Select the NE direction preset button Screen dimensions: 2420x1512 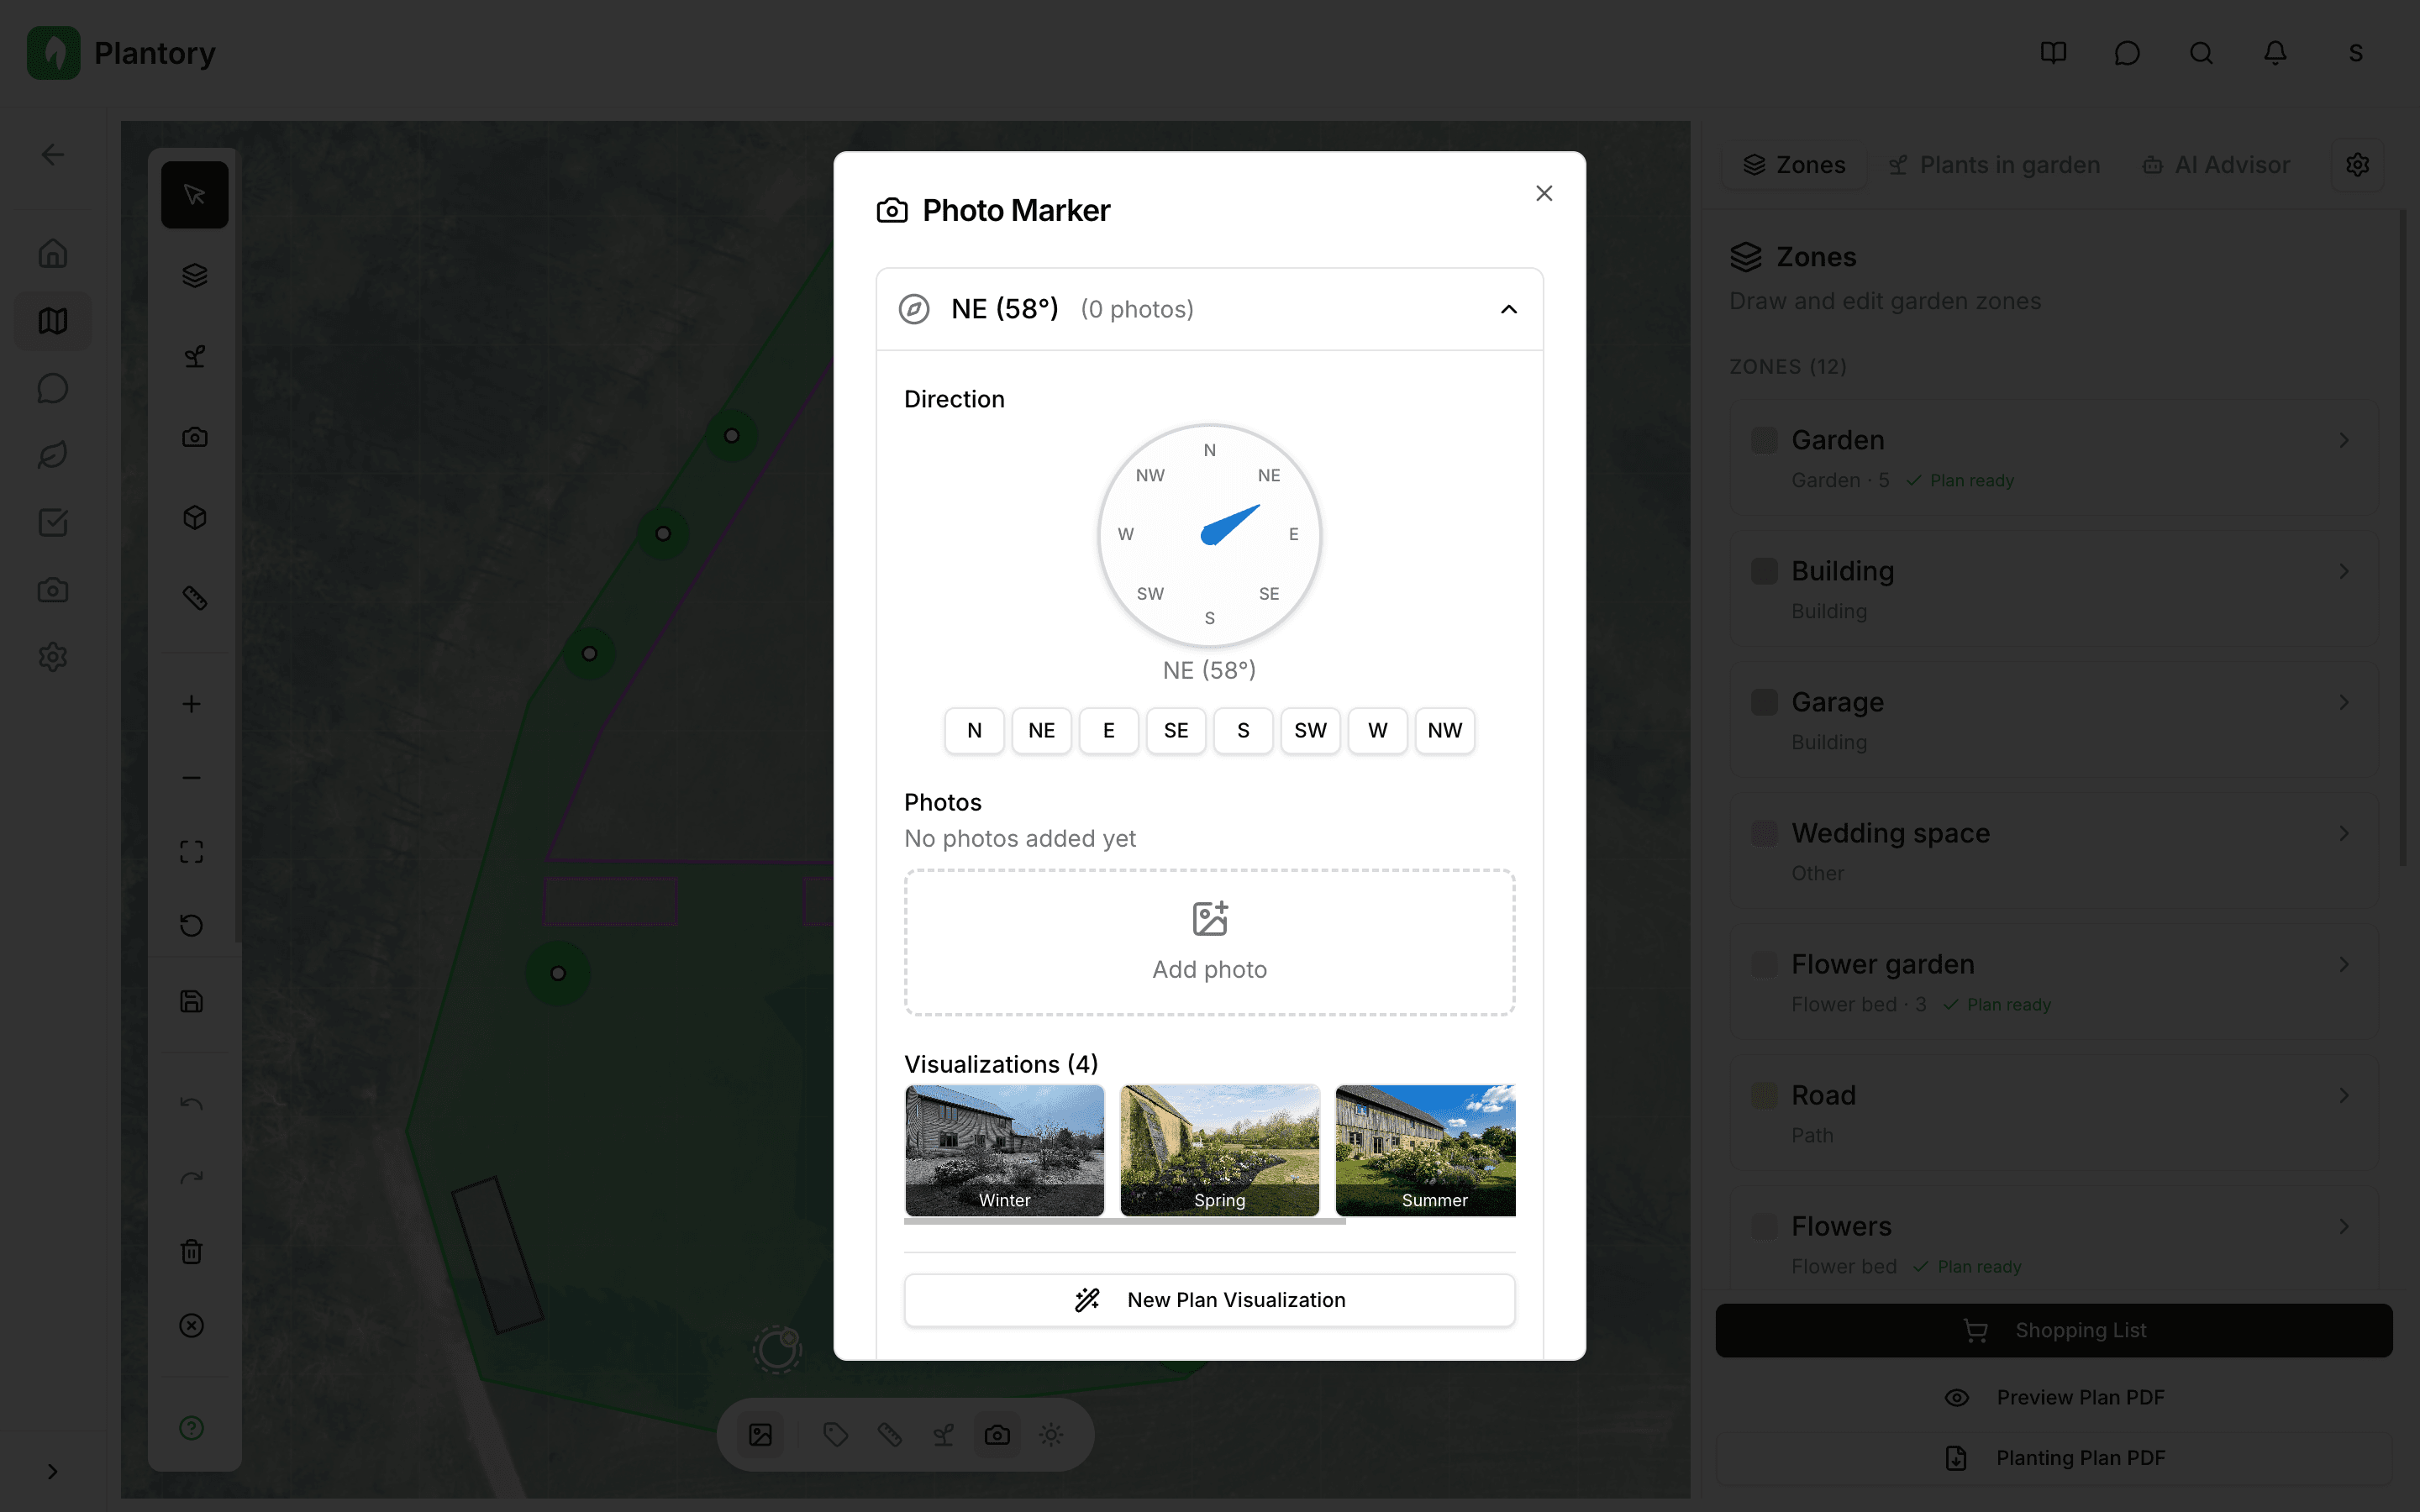pos(1041,730)
